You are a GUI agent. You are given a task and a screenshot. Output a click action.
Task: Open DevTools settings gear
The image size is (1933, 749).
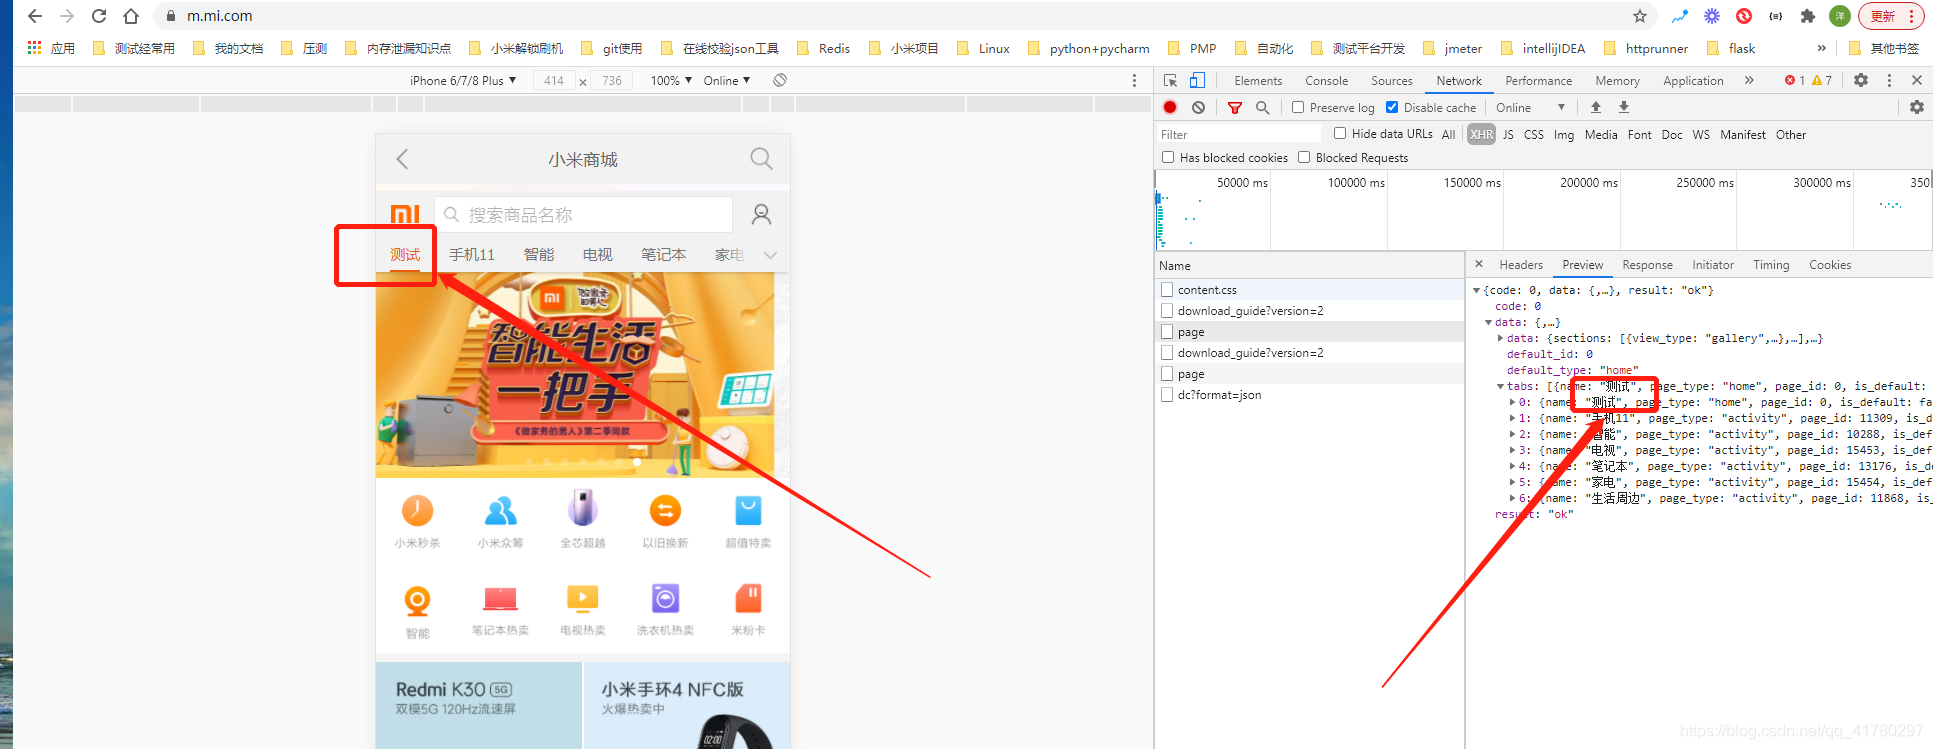tap(1861, 80)
